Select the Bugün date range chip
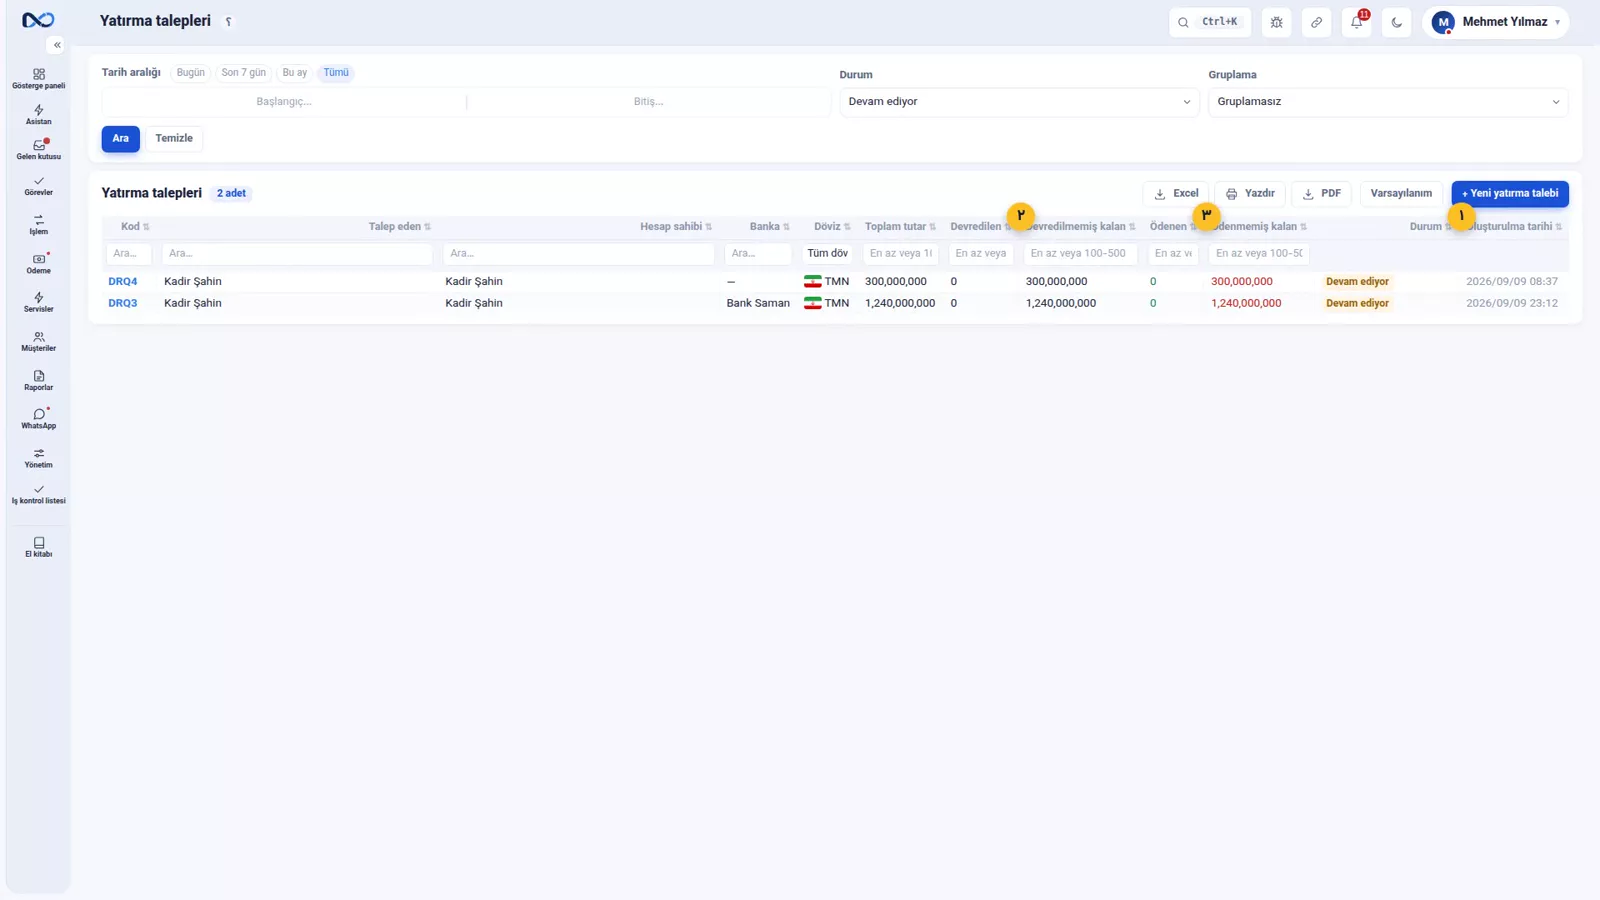Image resolution: width=1600 pixels, height=900 pixels. (190, 73)
